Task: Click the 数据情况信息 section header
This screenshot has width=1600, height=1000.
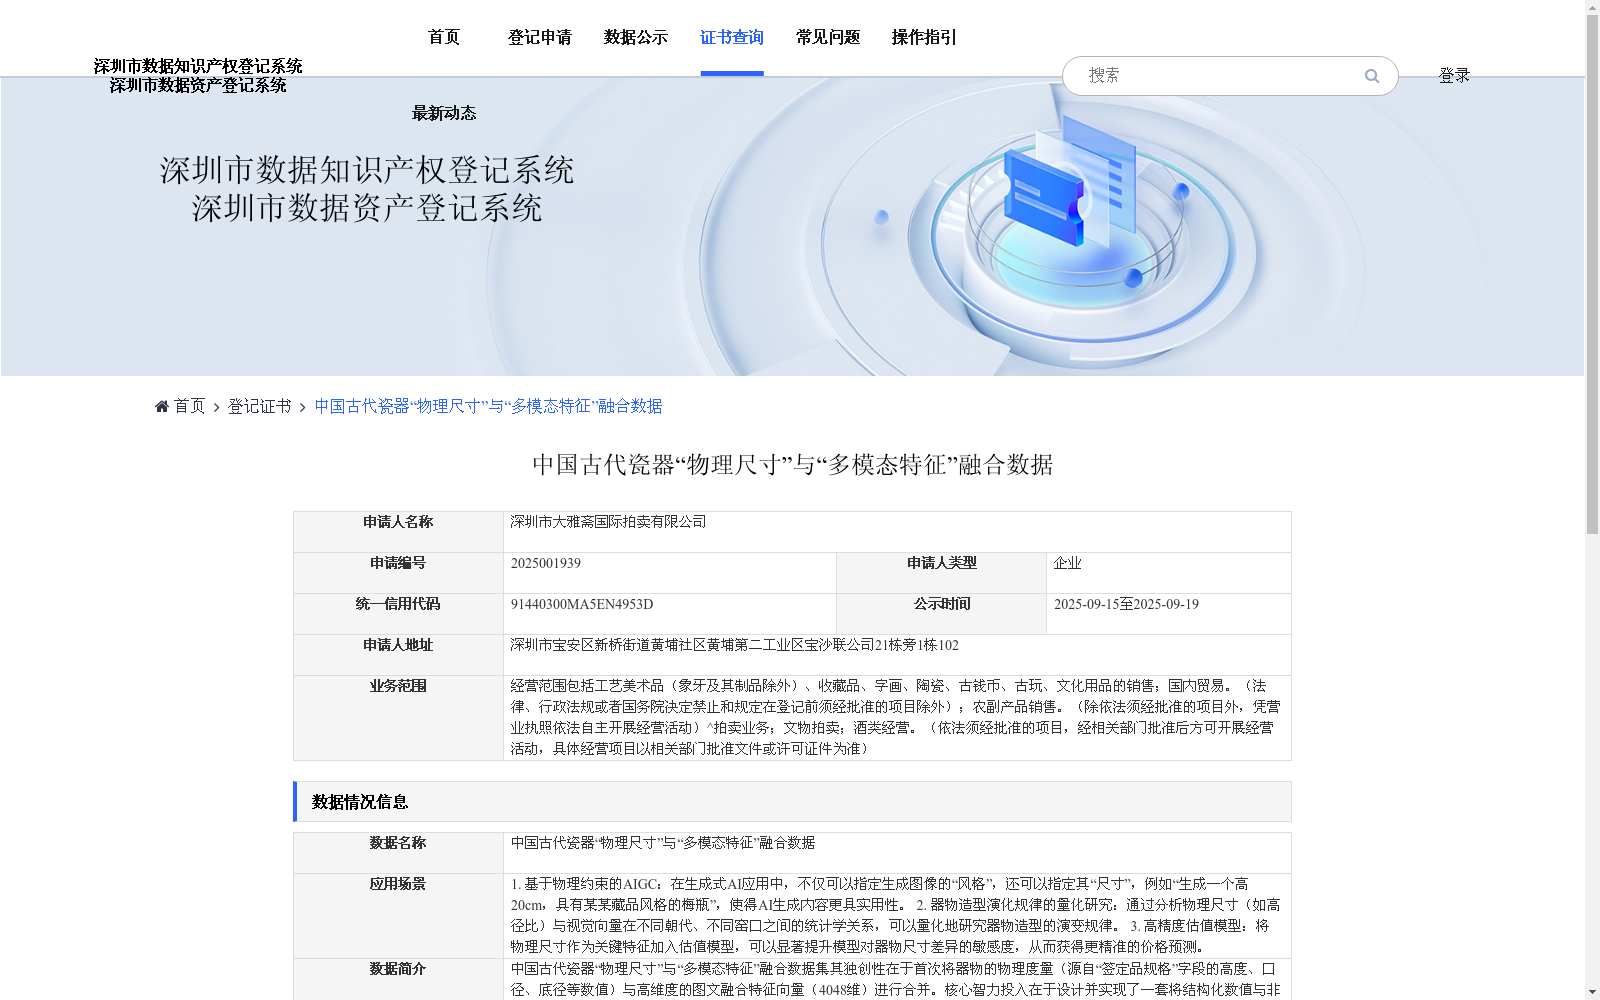Action: (792, 802)
